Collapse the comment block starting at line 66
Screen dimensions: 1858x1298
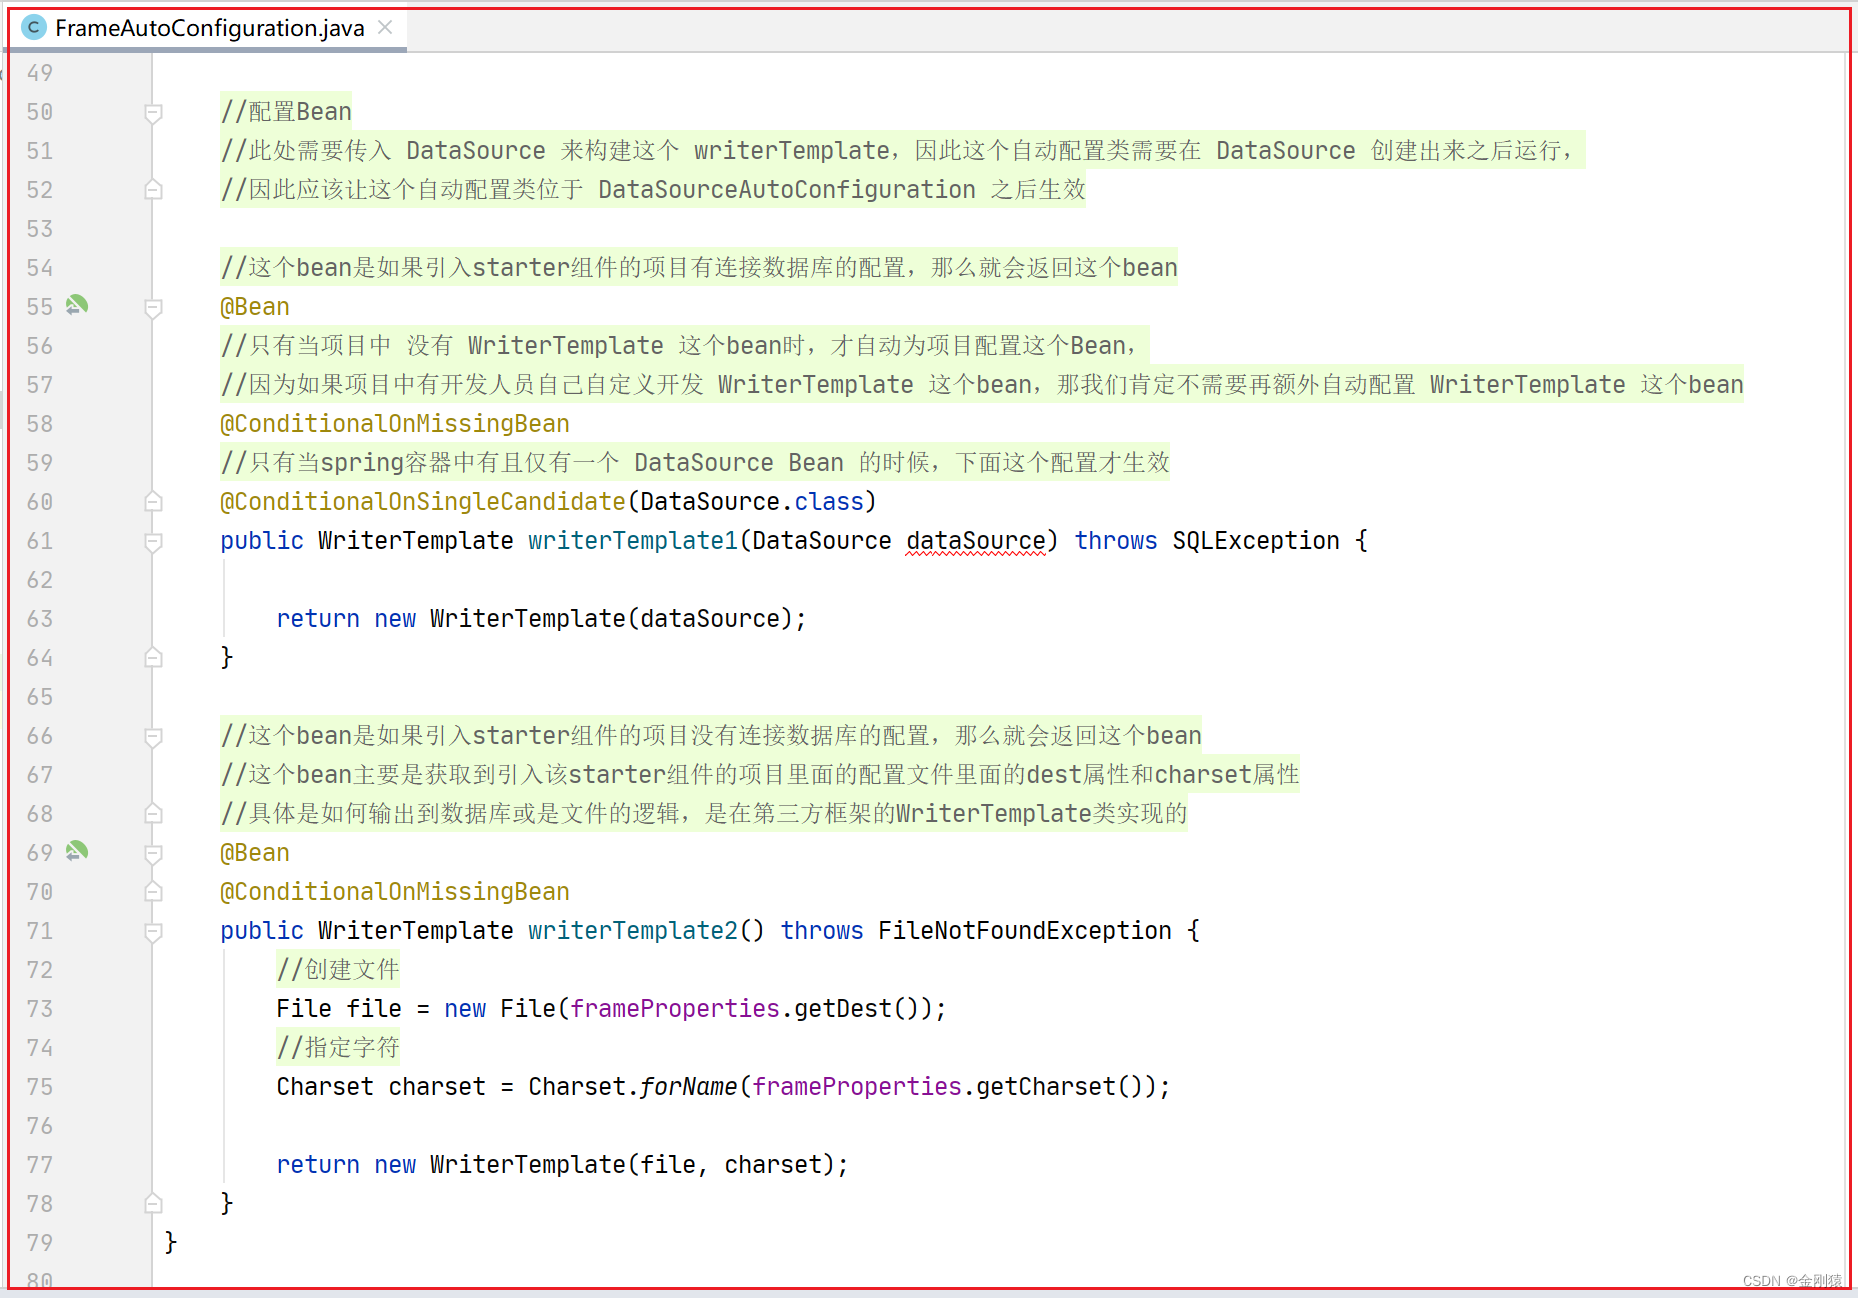153,736
